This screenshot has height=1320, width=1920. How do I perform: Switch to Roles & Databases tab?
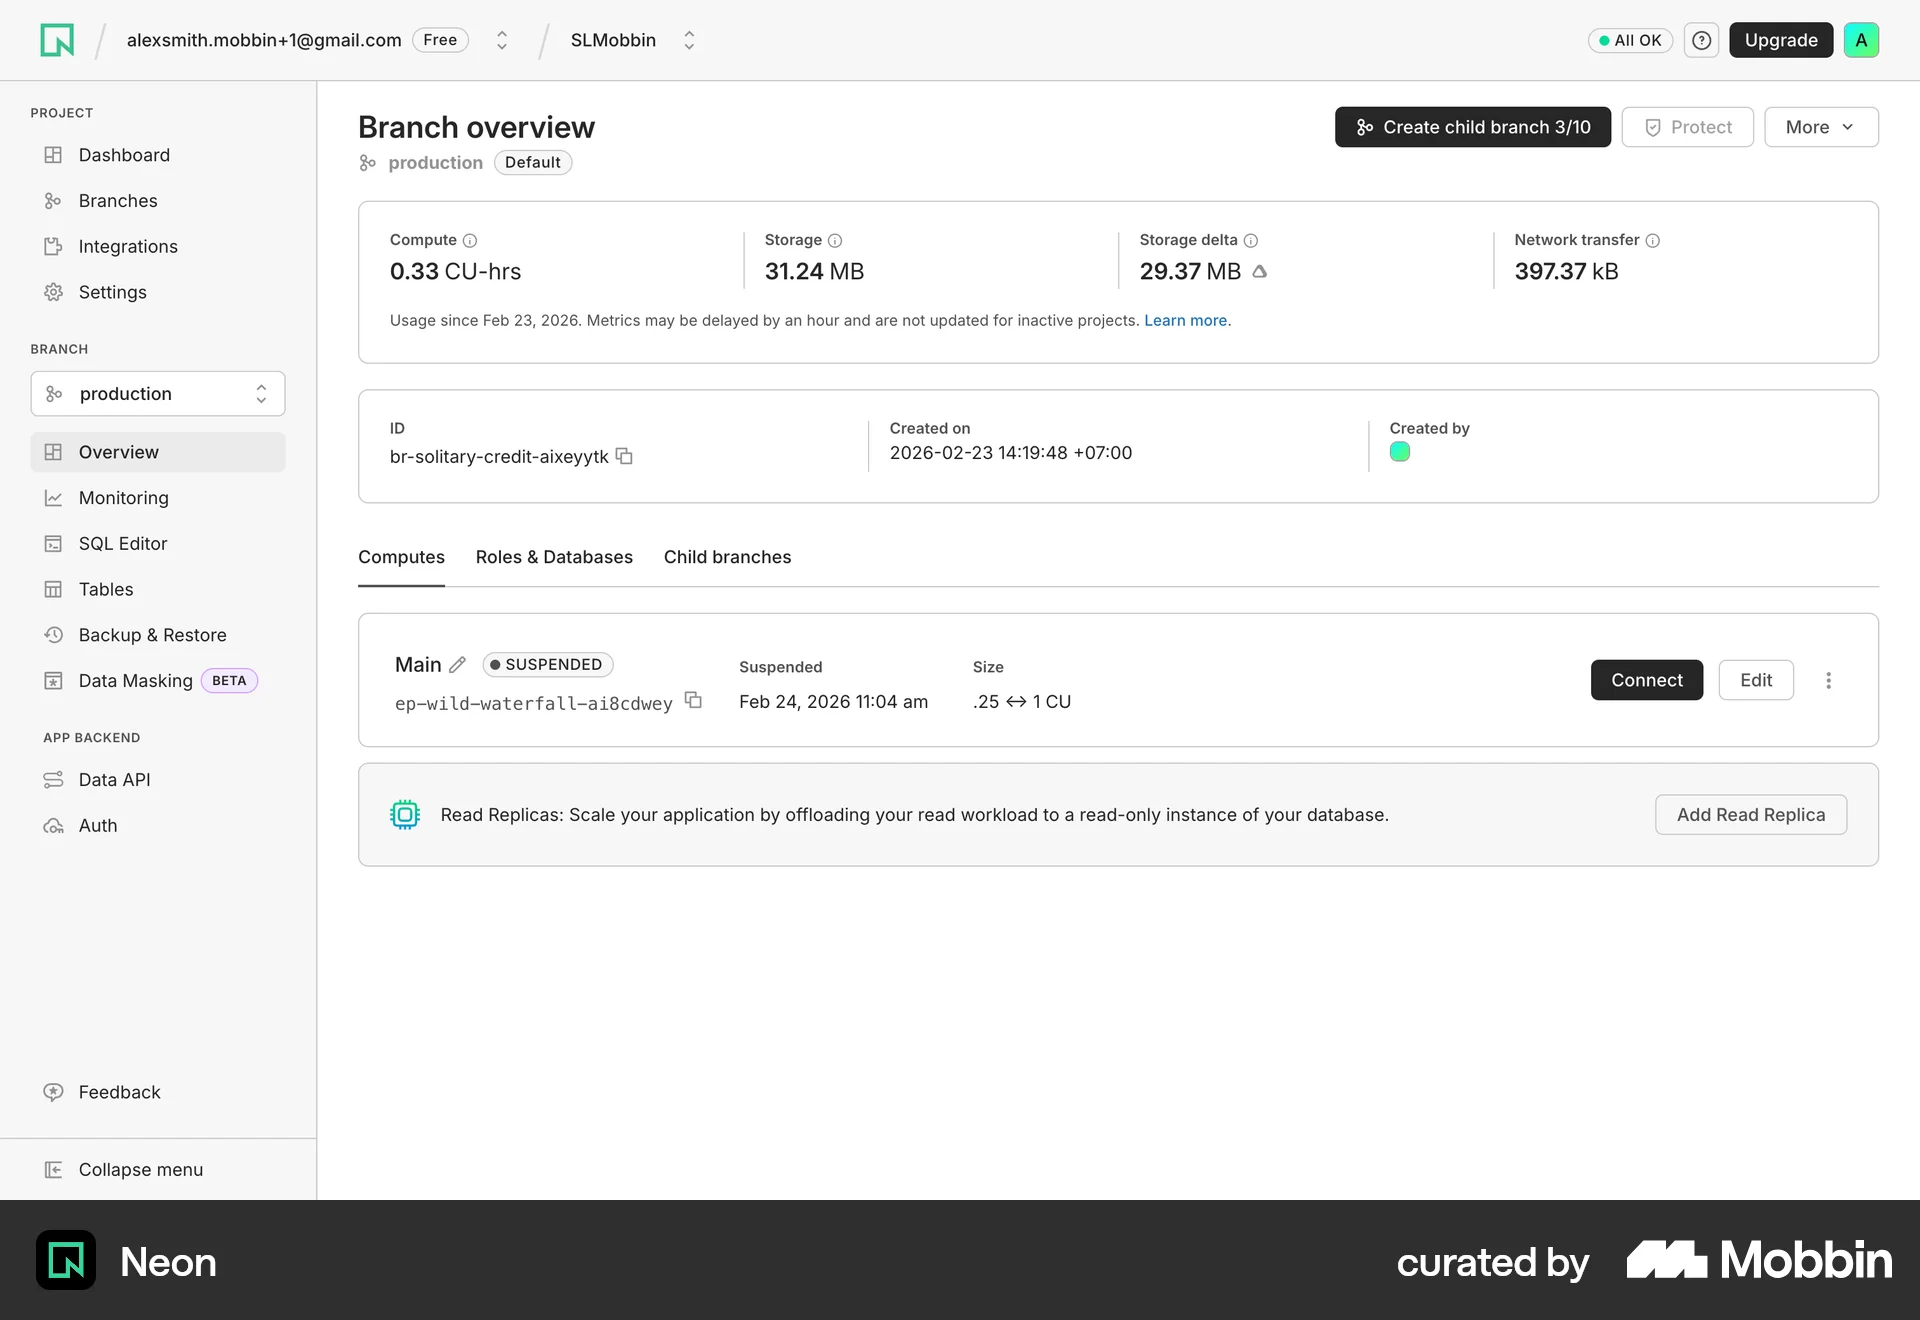click(x=554, y=557)
